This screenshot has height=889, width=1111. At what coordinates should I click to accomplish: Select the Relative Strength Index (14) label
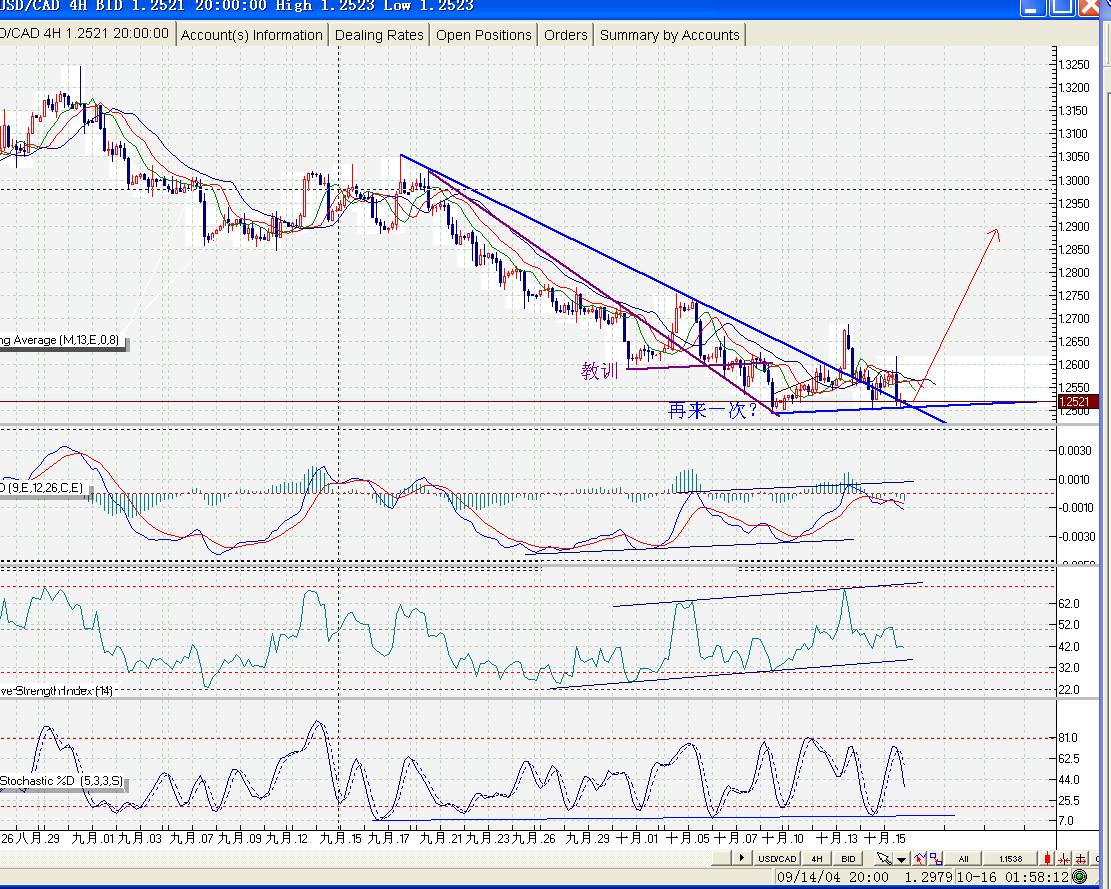coord(57,690)
